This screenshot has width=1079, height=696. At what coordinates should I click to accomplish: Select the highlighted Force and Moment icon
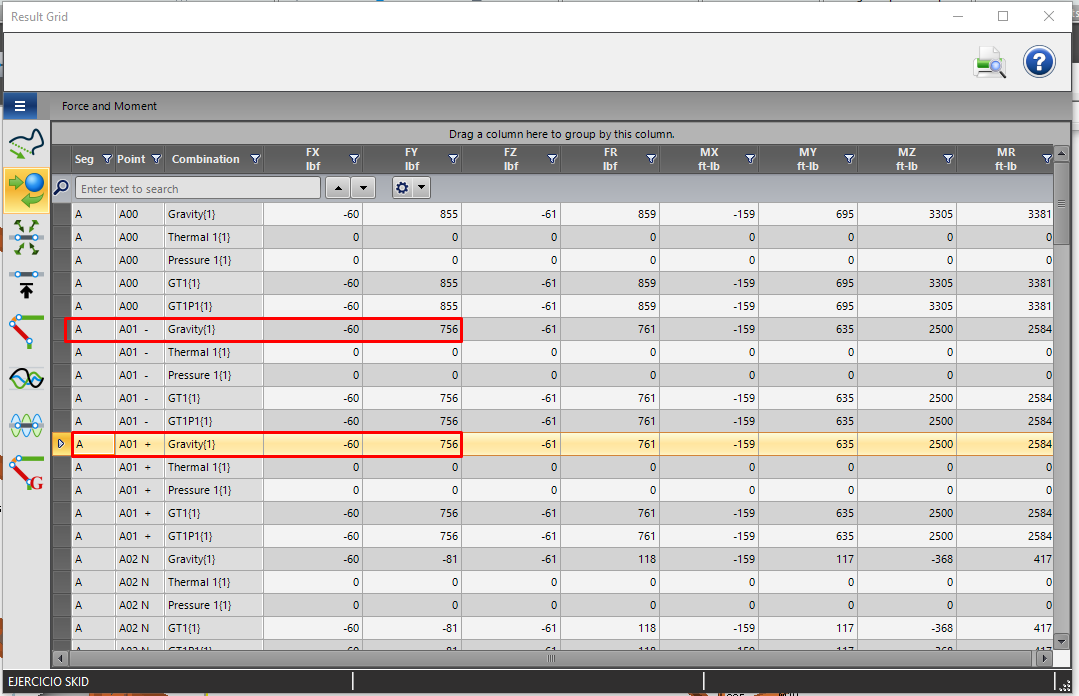coord(26,191)
